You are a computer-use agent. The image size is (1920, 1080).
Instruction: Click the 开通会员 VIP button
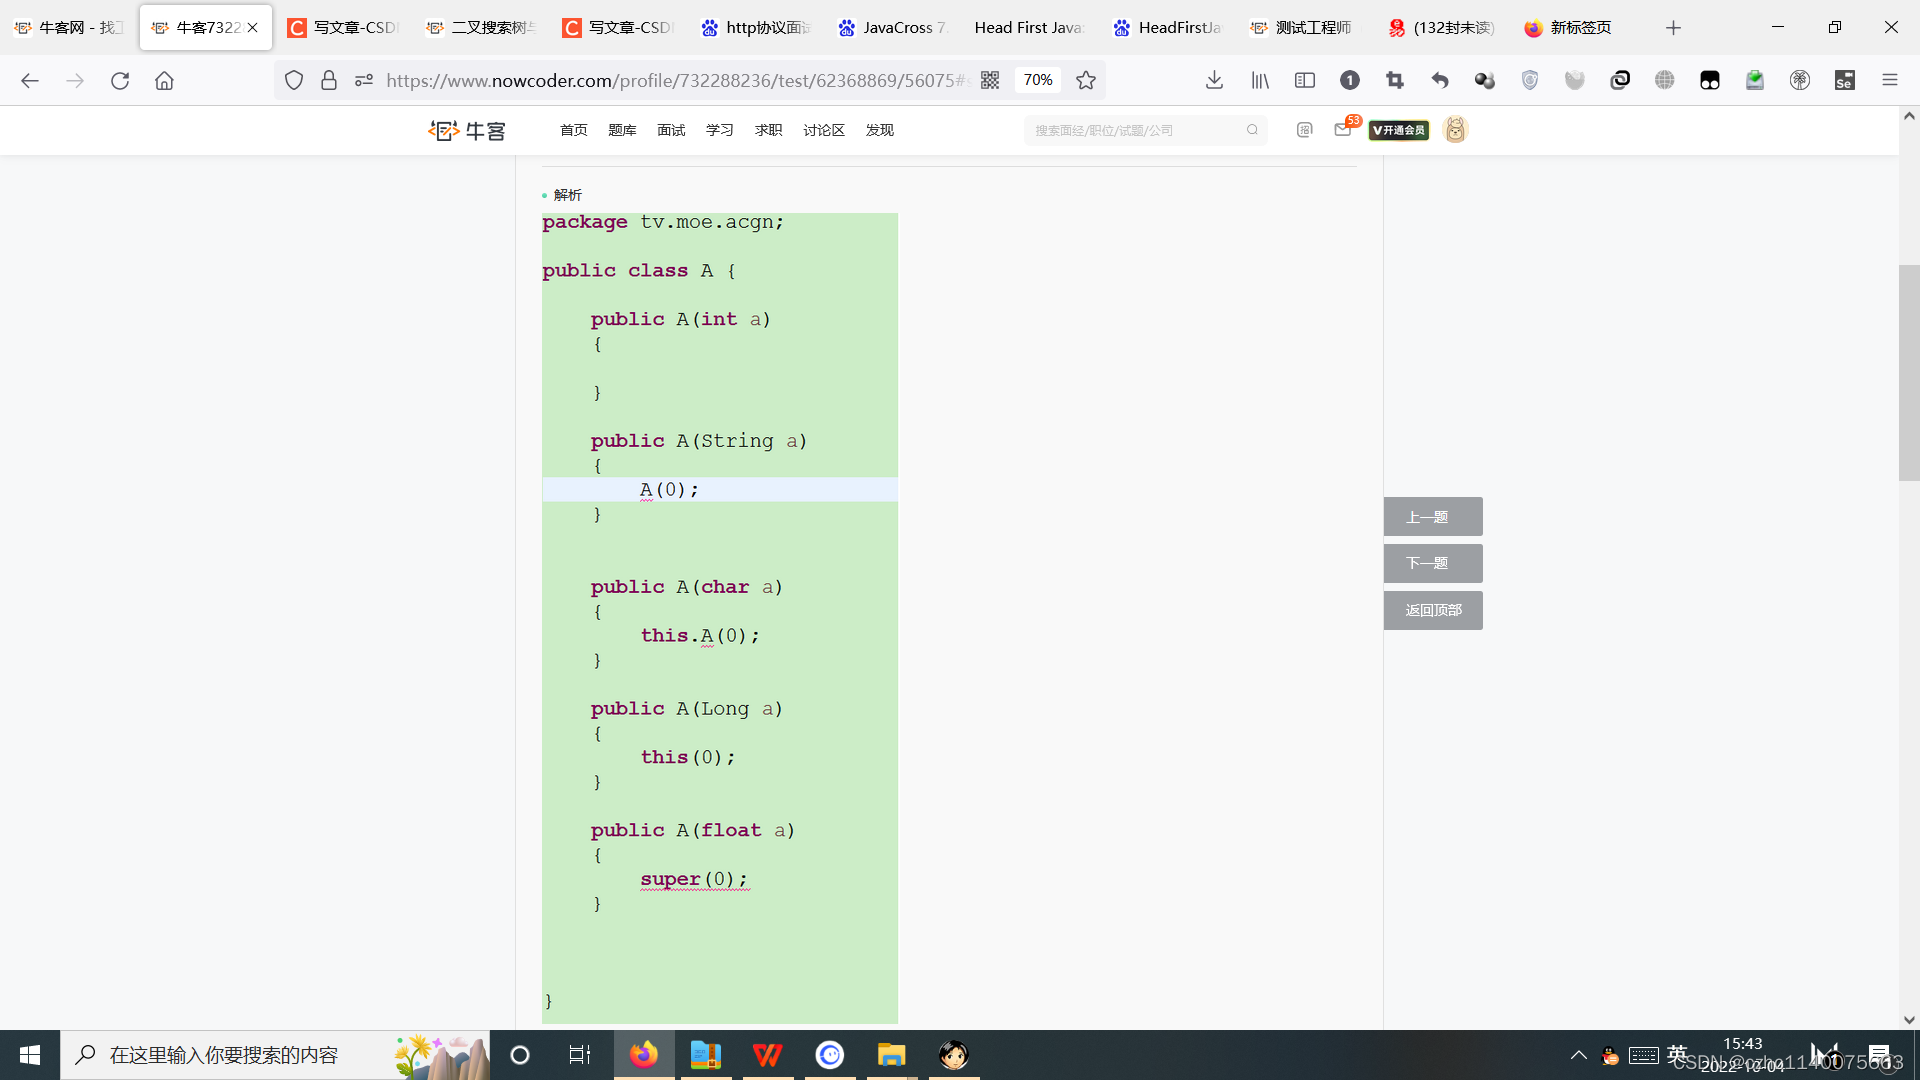[x=1399, y=130]
